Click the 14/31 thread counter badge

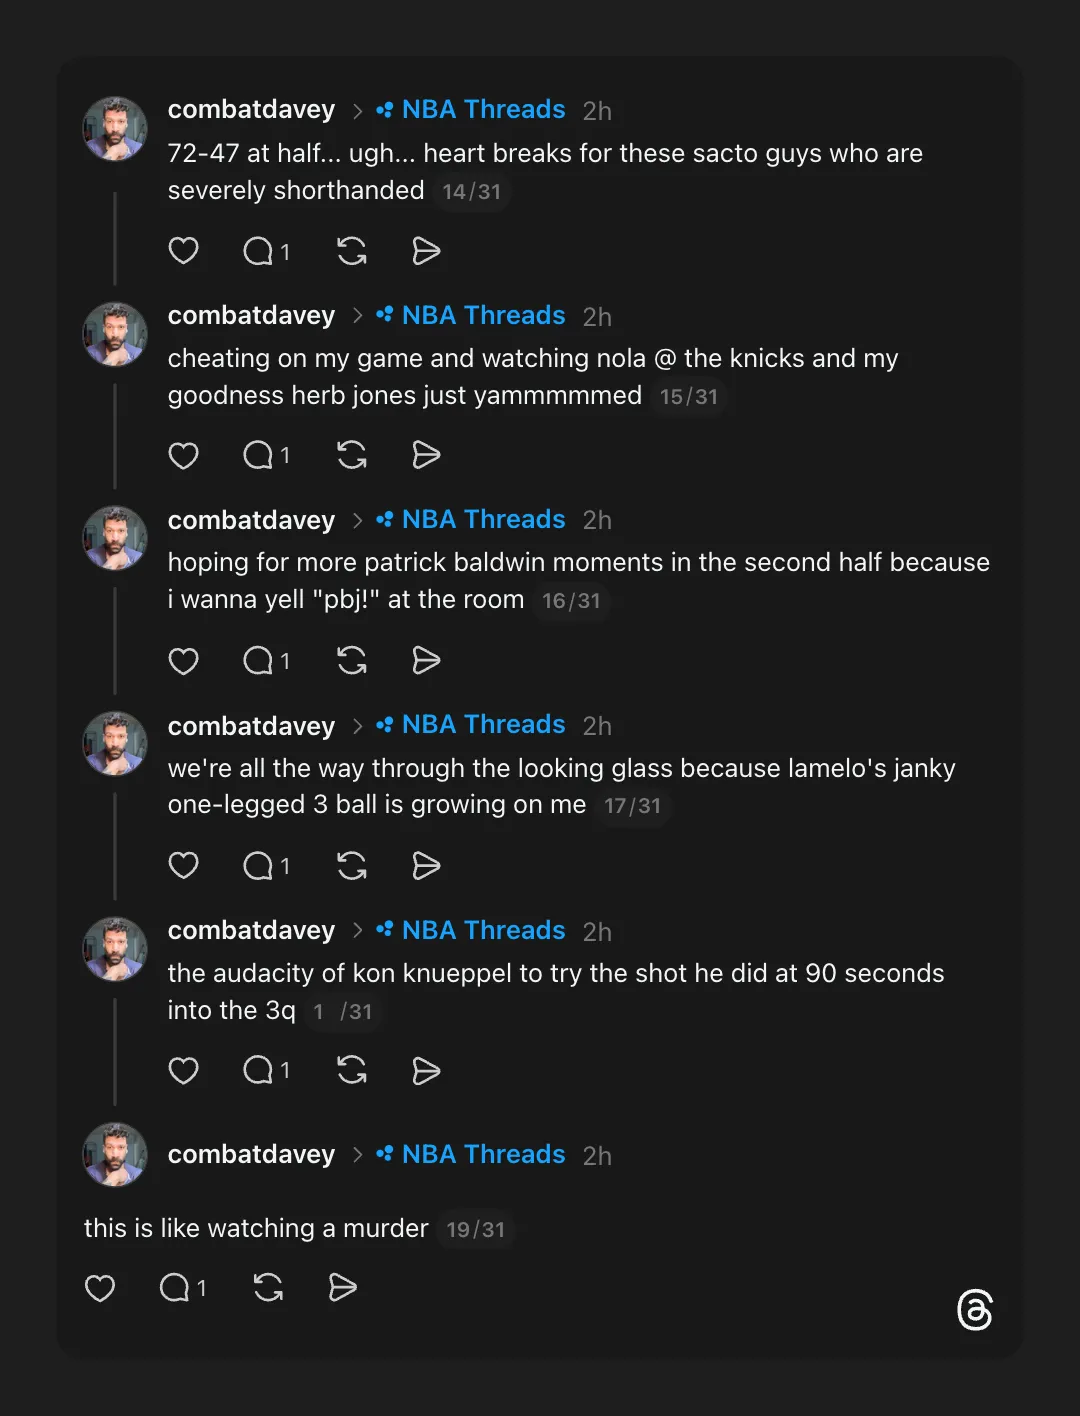(472, 191)
